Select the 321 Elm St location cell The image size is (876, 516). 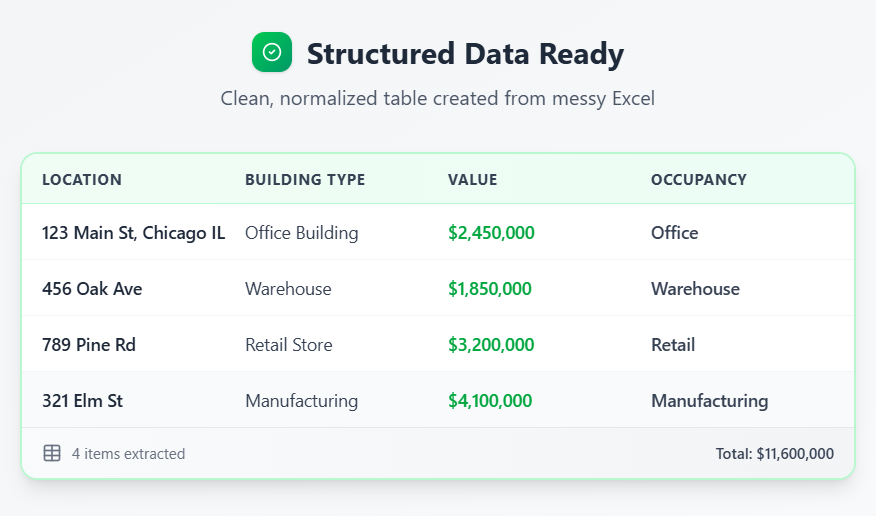82,401
